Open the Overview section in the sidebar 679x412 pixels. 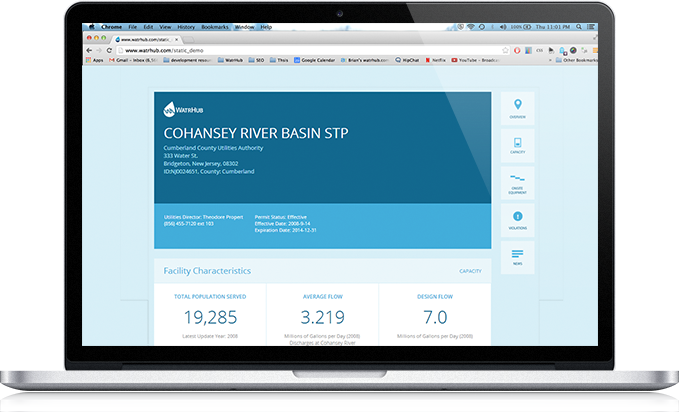517,108
